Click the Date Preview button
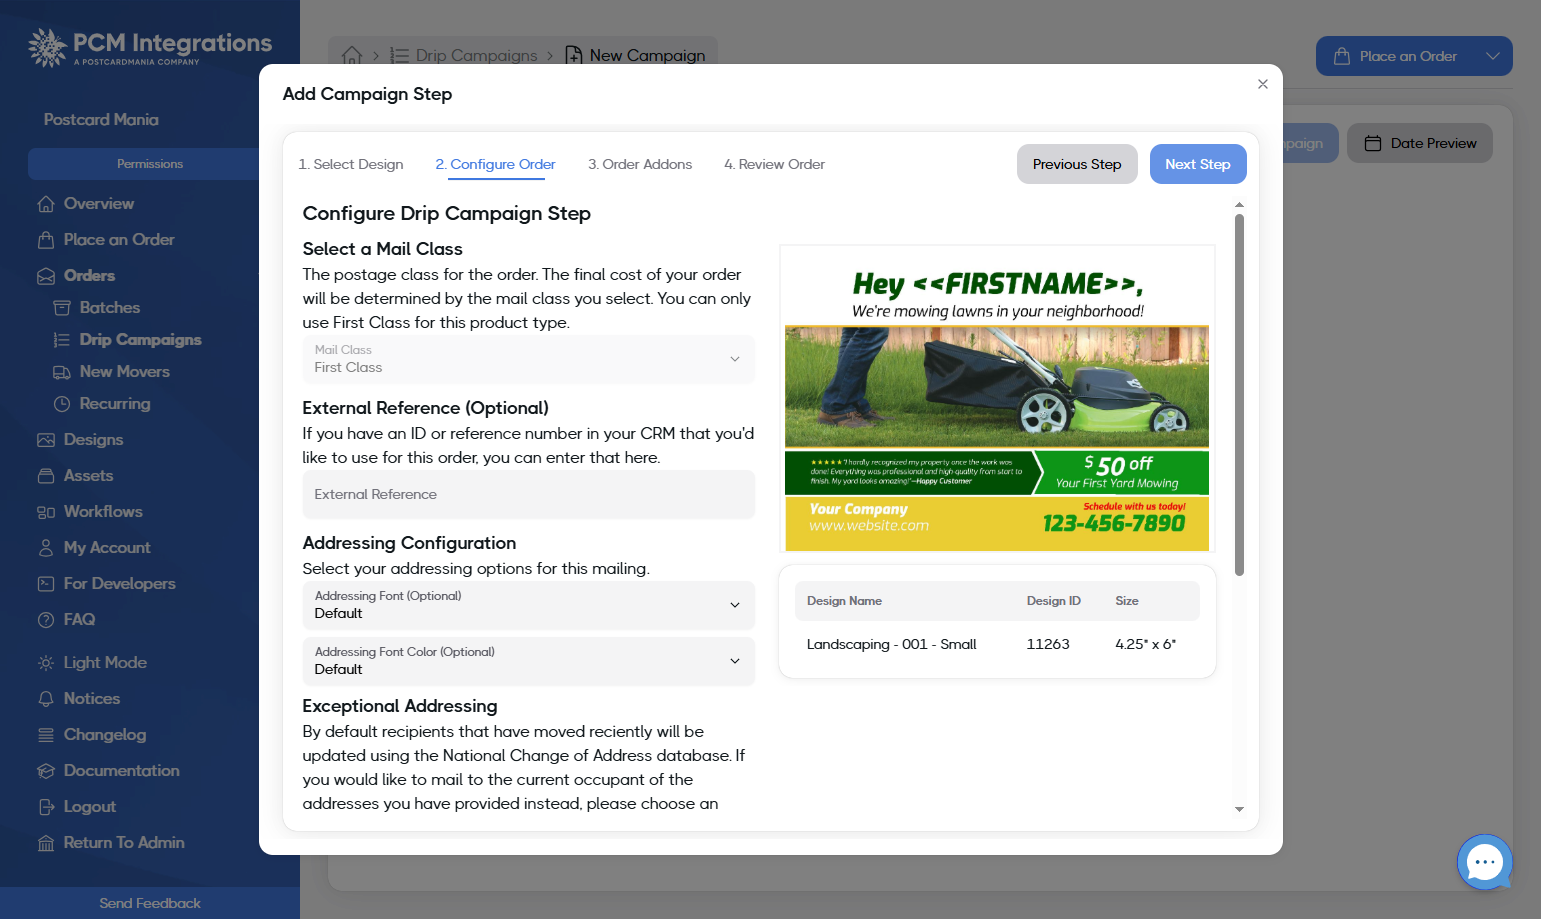The width and height of the screenshot is (1541, 919). click(x=1420, y=143)
